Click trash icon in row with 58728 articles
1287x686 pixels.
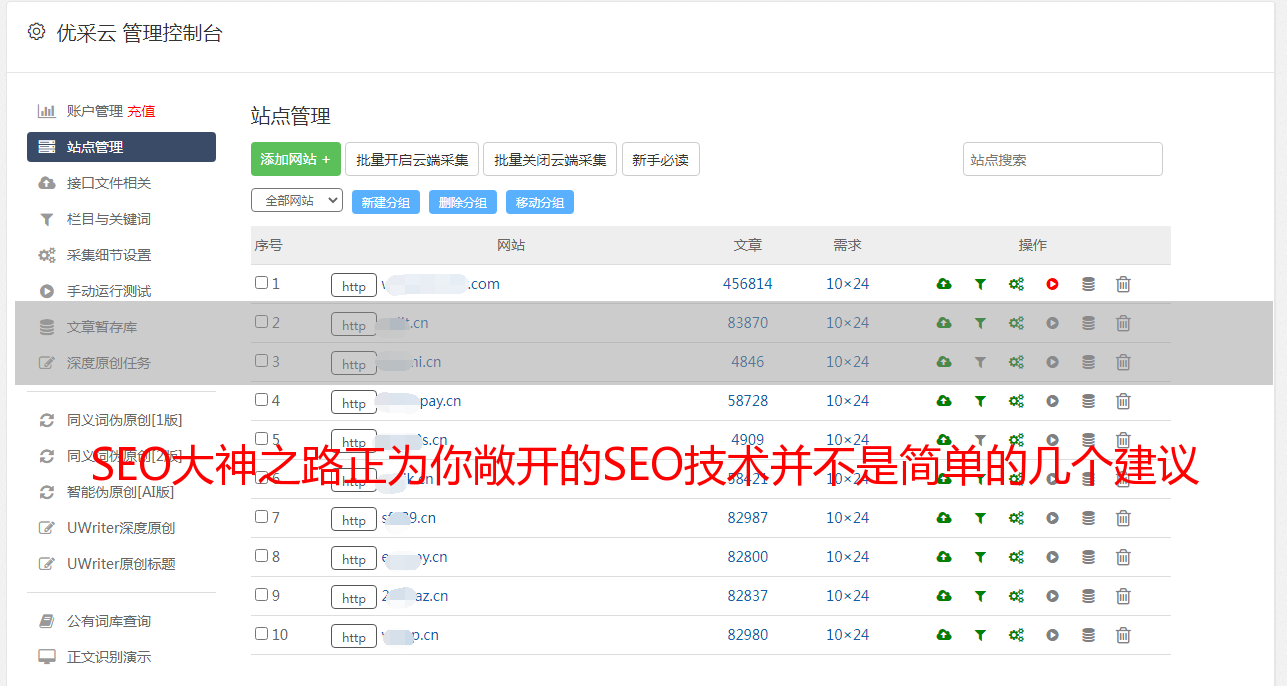pyautogui.click(x=1123, y=401)
